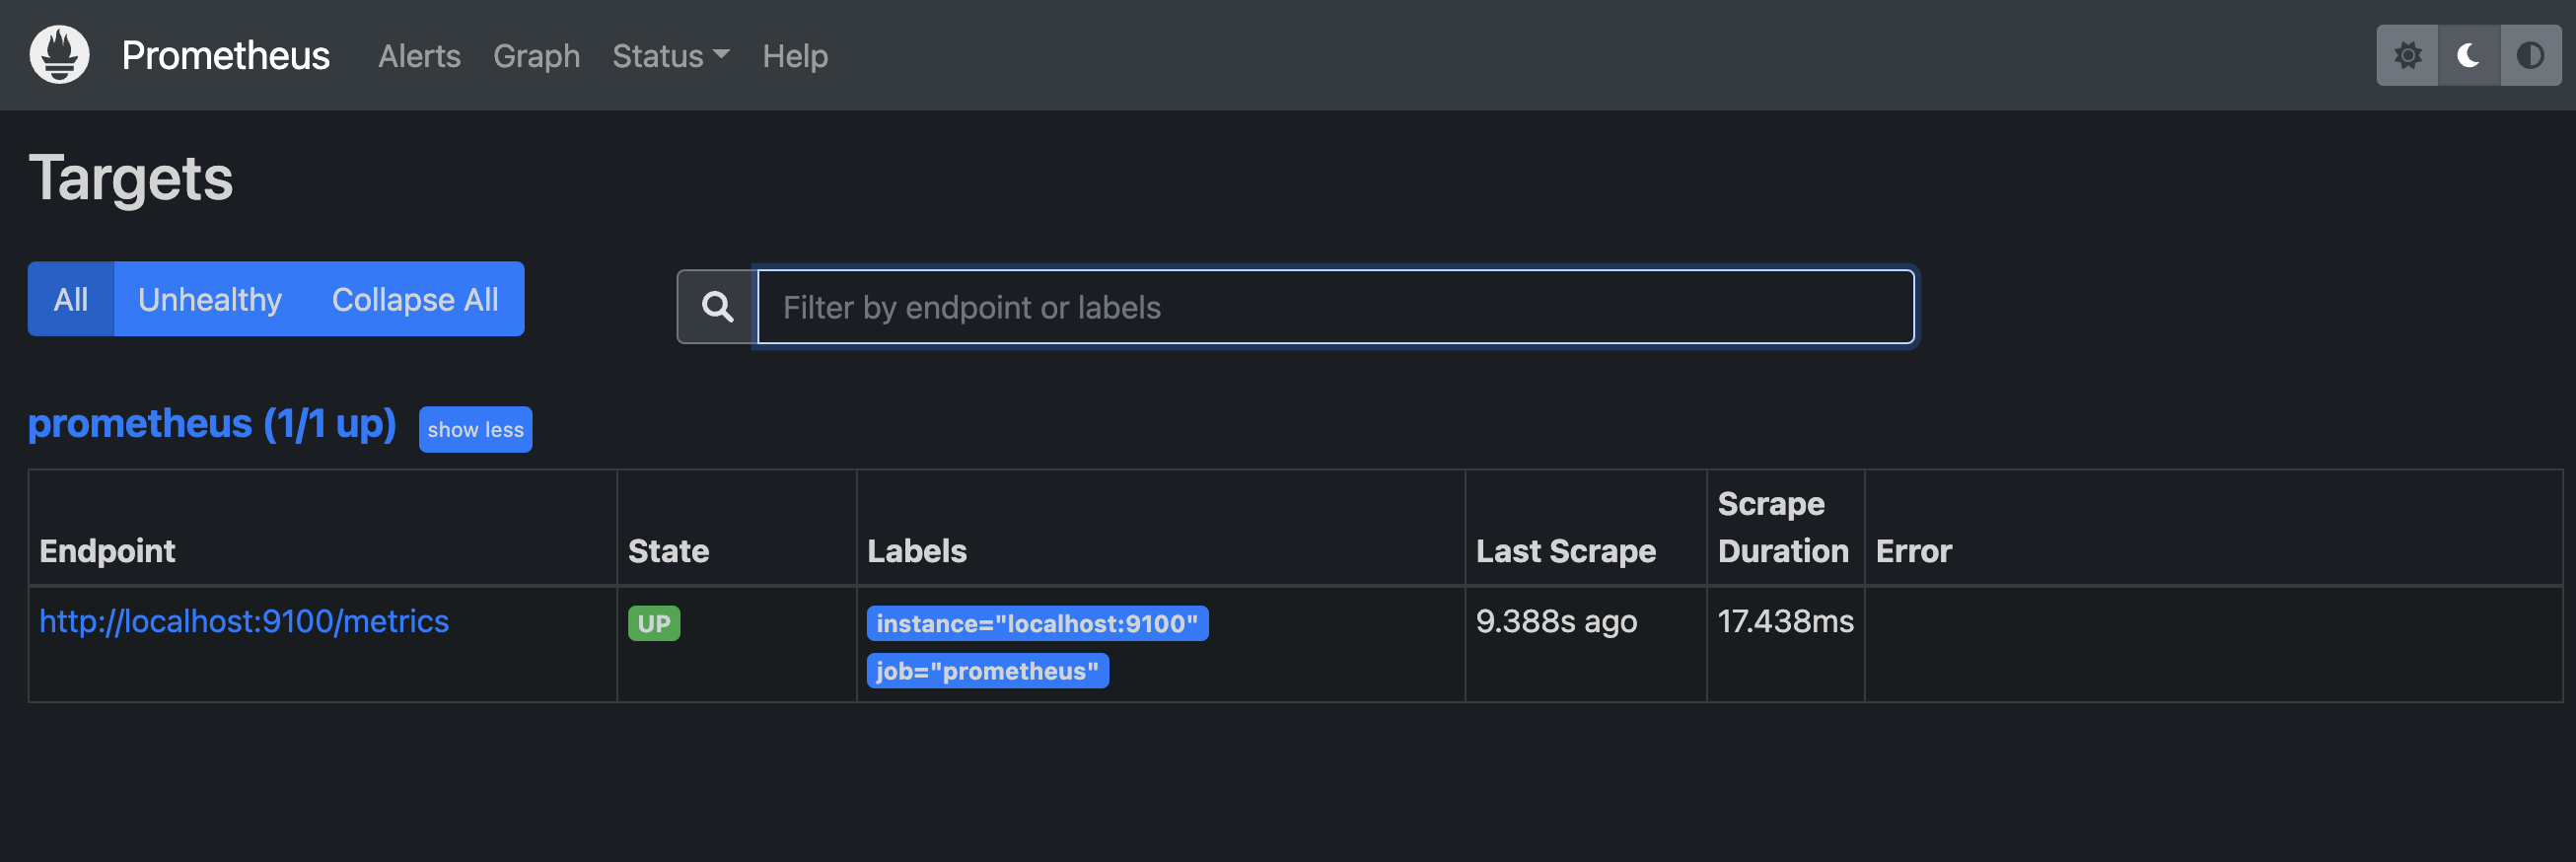Open the Status dropdown menu
This screenshot has width=2576, height=862.
(x=670, y=56)
